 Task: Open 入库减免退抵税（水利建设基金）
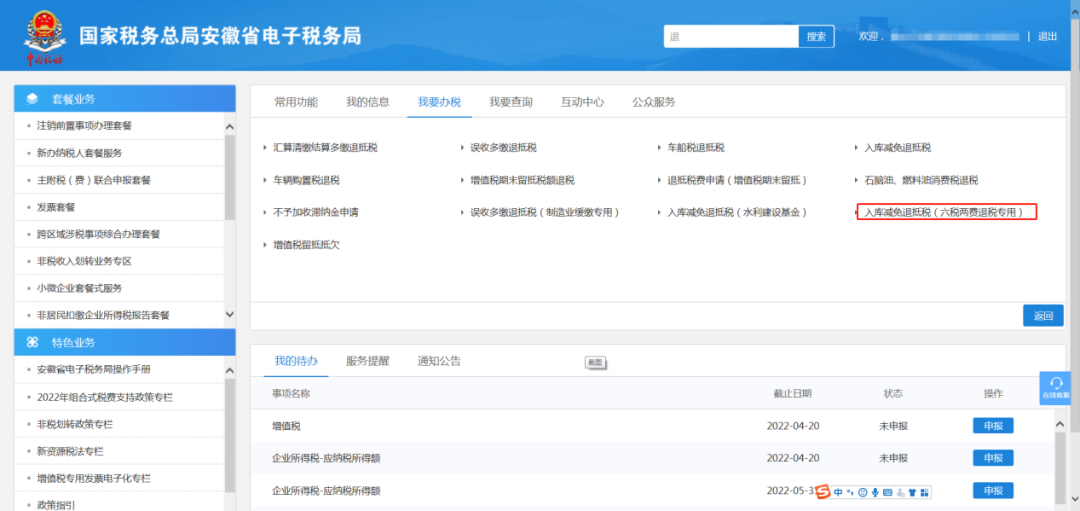[737, 212]
